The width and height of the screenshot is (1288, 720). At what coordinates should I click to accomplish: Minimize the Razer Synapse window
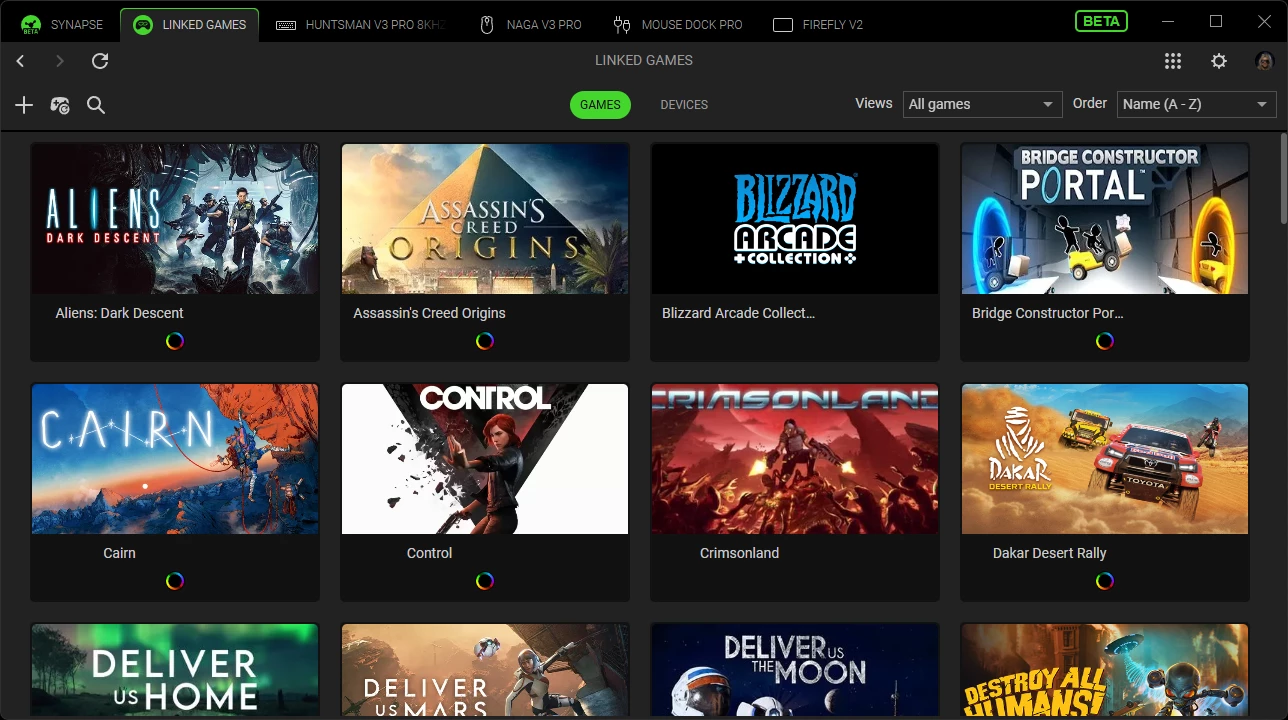[1168, 21]
